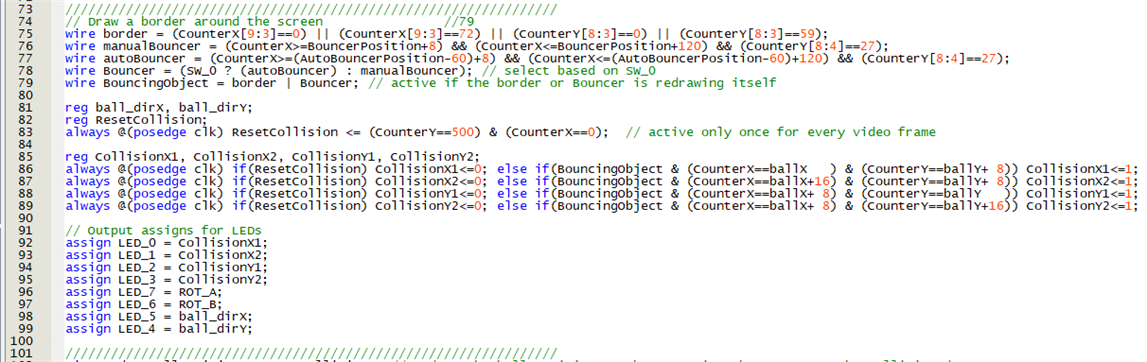The image size is (1147, 362).
Task: Click 'assign LED_0 = CollisionX1;'
Action: tap(166, 244)
